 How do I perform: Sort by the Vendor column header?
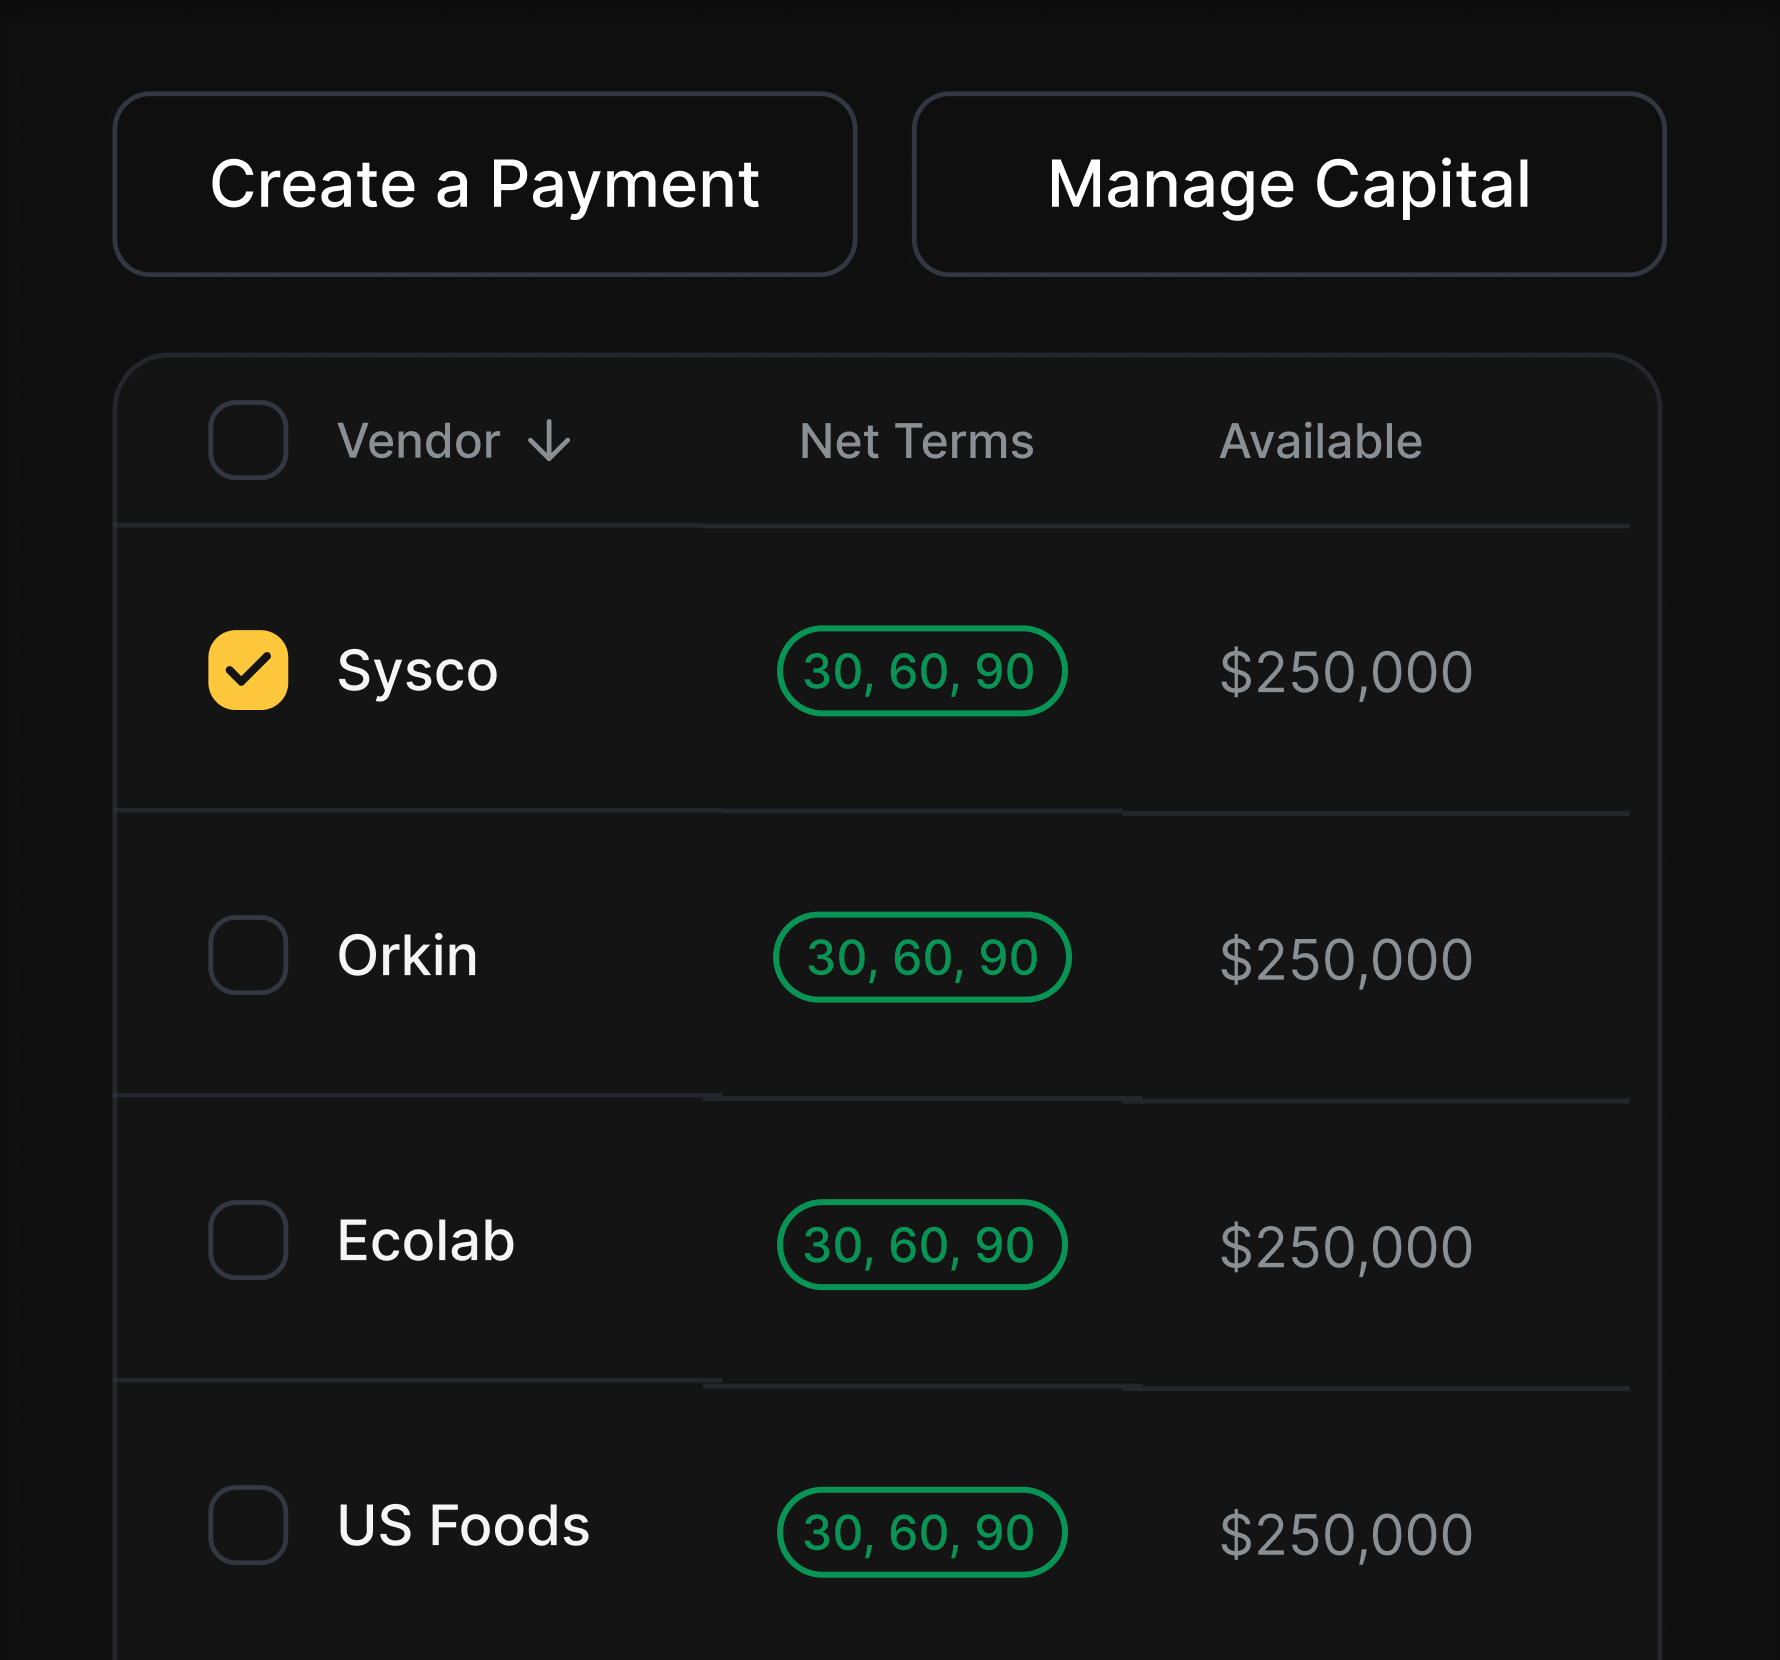[x=419, y=441]
